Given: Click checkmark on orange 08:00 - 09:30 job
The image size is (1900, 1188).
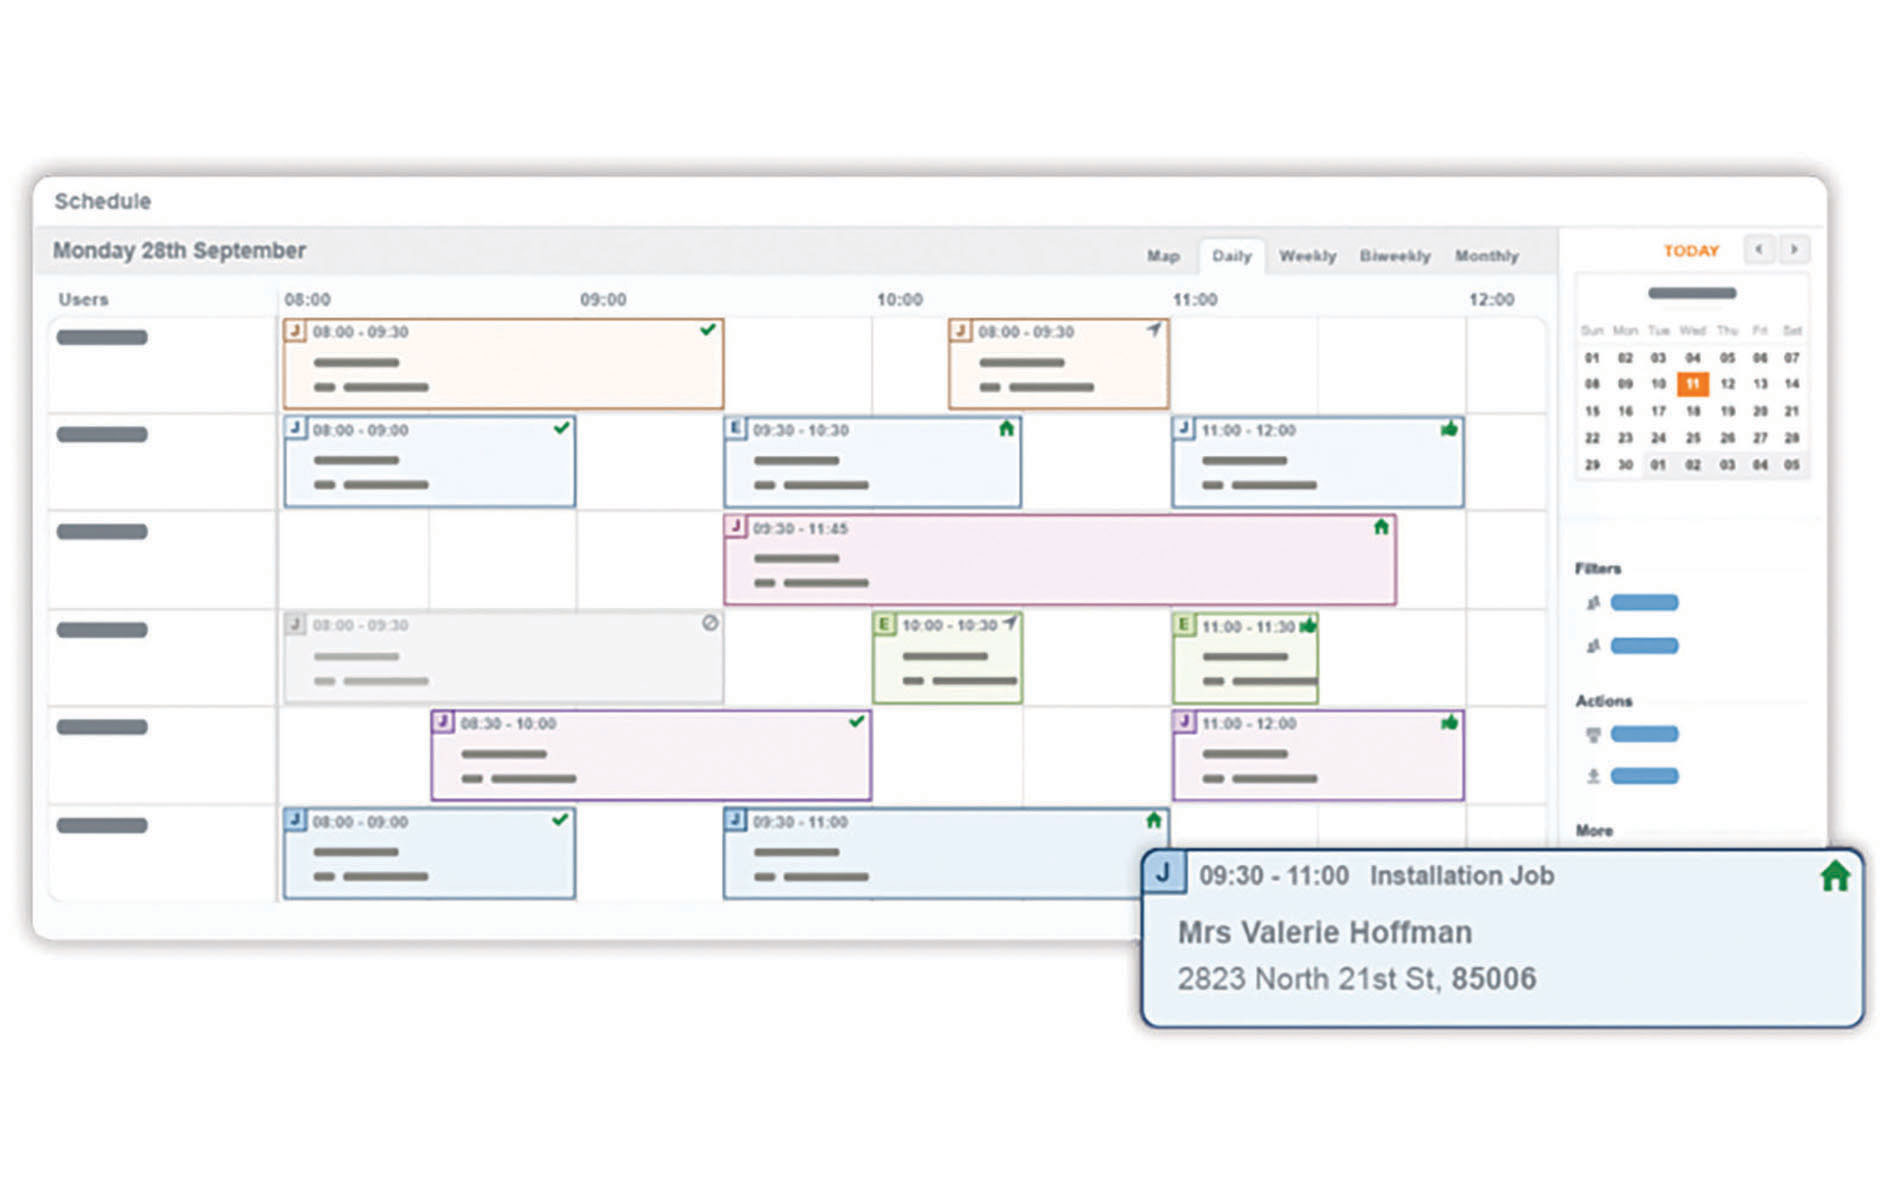Looking at the screenshot, I should (x=708, y=329).
